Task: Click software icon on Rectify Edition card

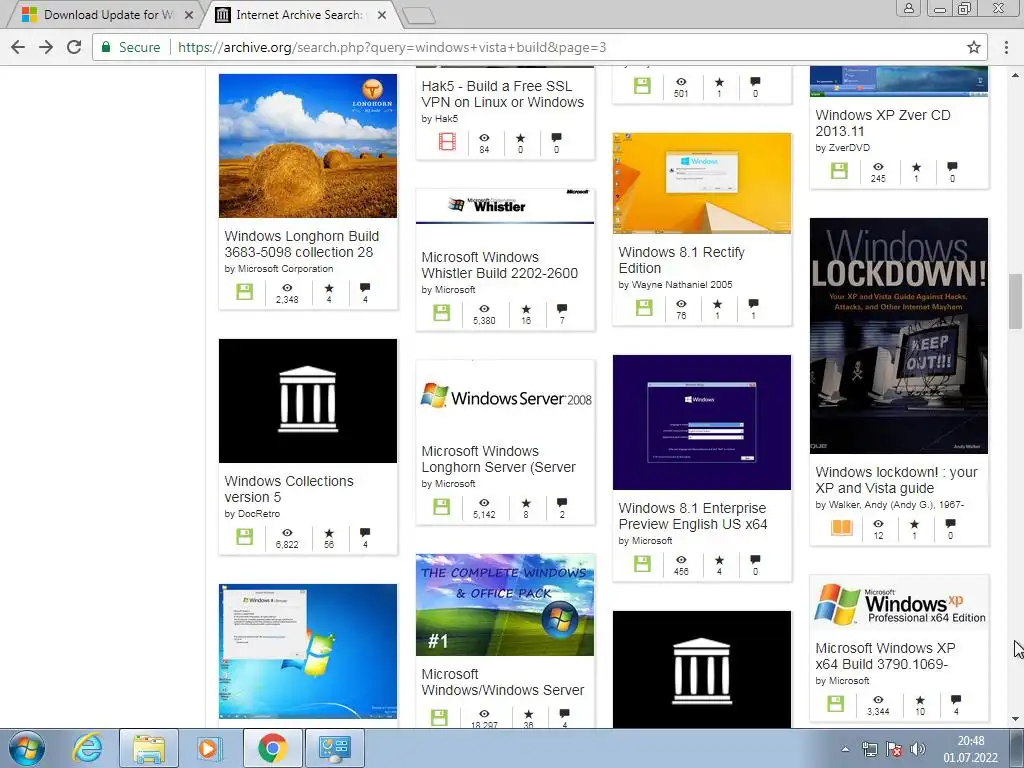Action: click(644, 308)
